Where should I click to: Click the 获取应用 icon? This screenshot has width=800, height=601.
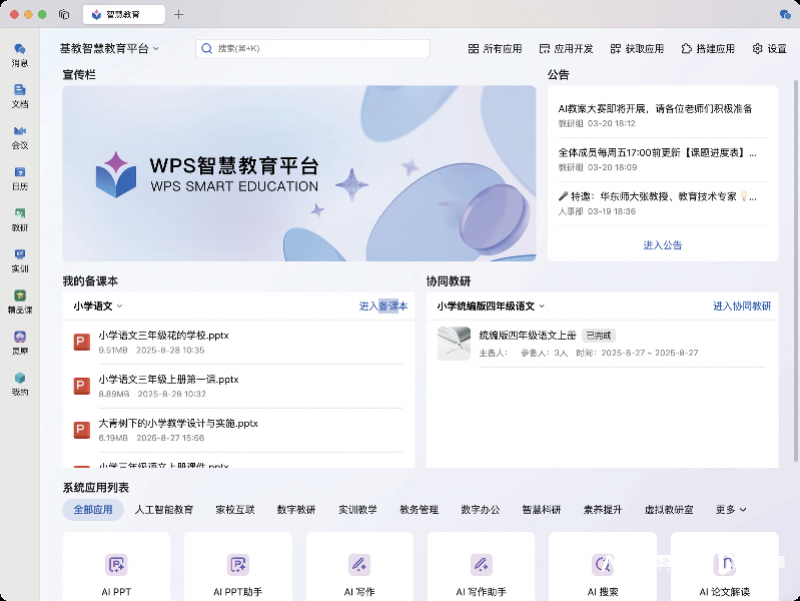tap(615, 48)
